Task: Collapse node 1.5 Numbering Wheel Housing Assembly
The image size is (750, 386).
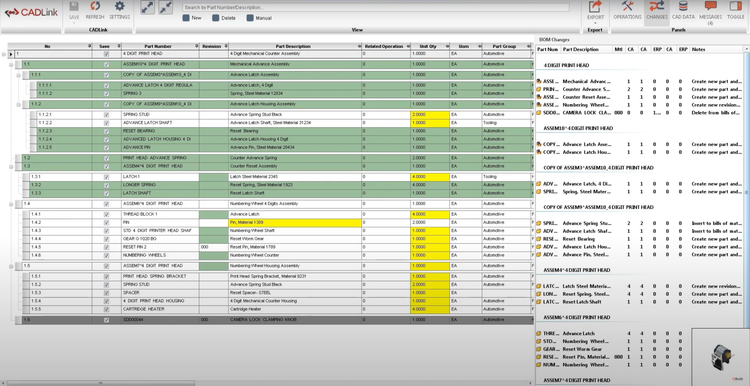Action: [x=11, y=266]
